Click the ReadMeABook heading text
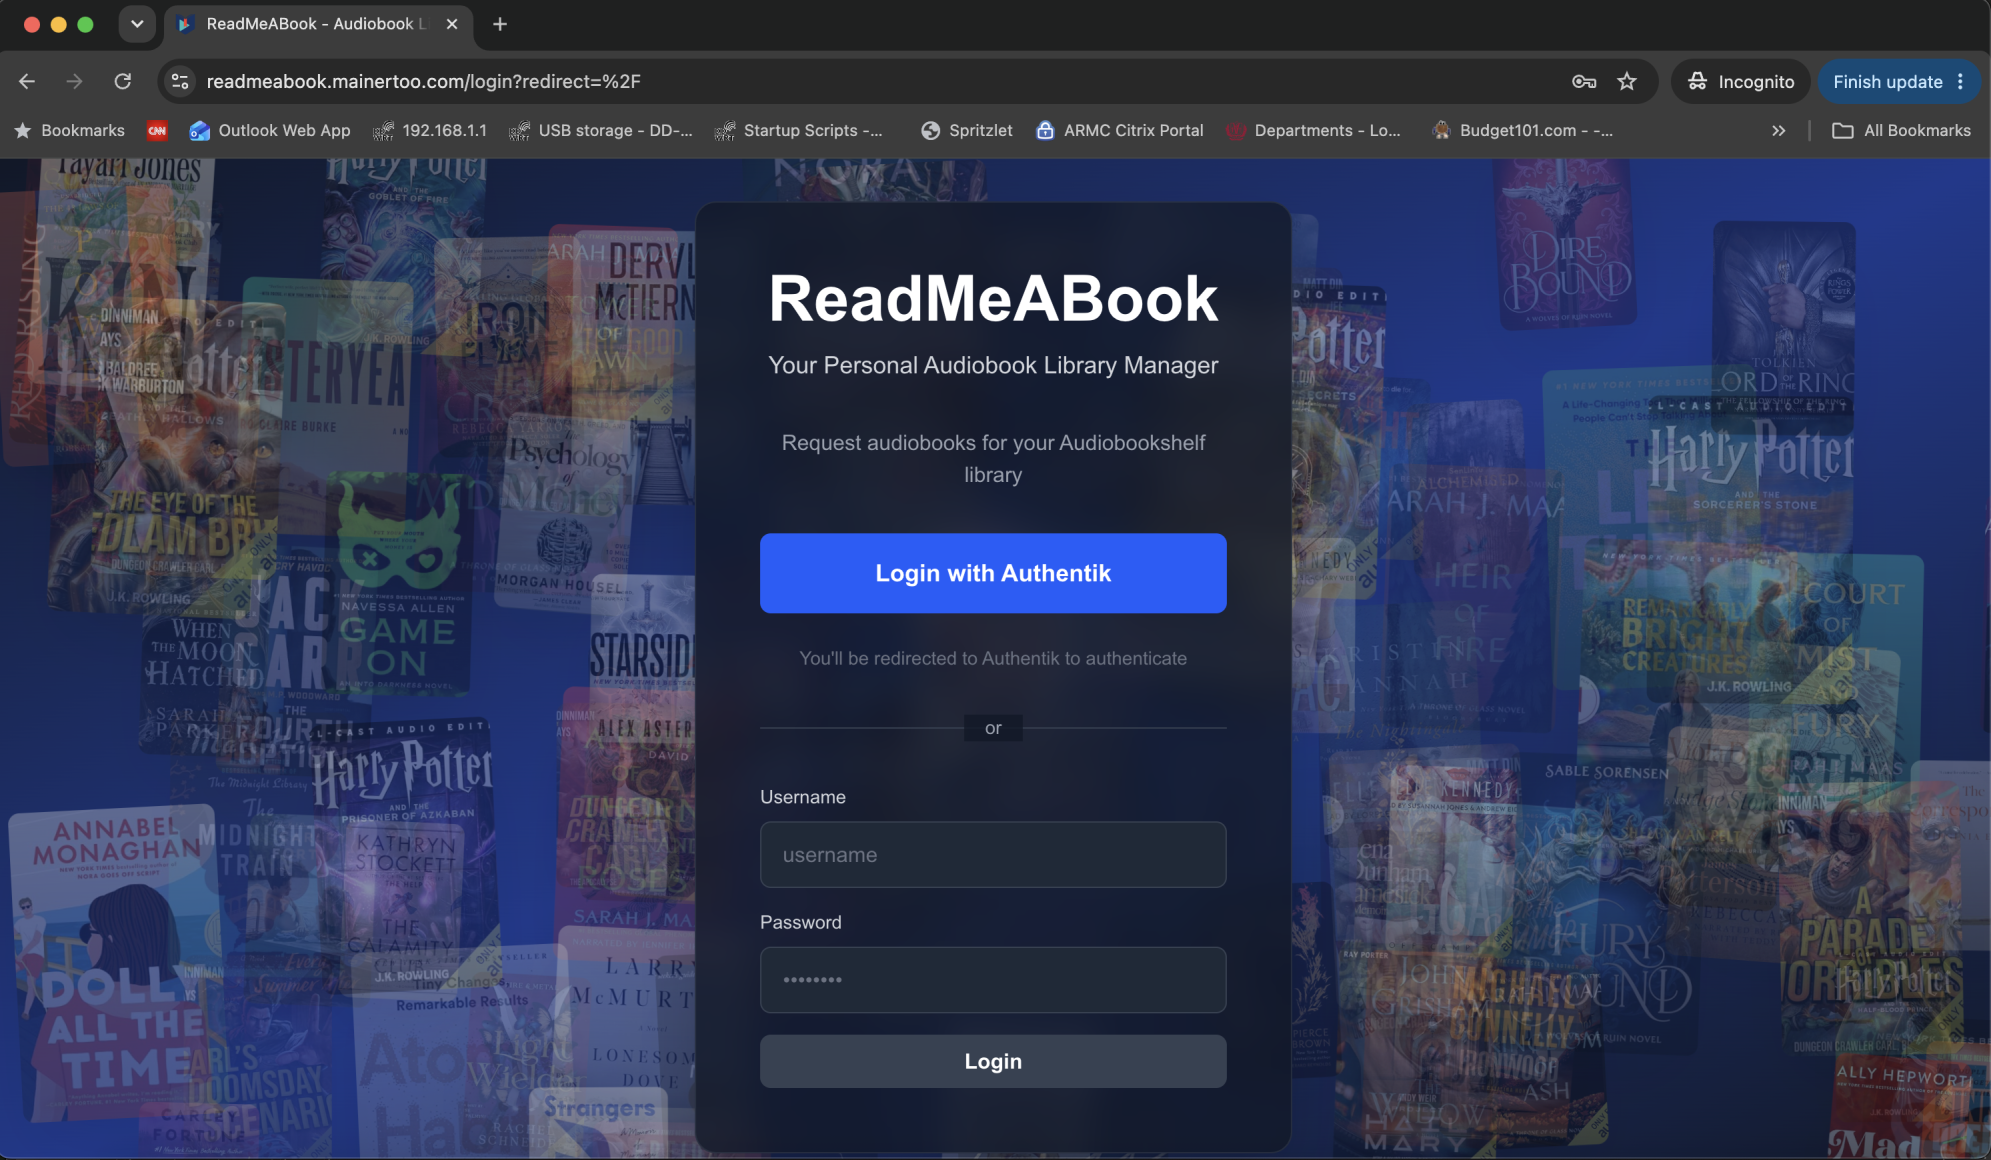 [993, 298]
